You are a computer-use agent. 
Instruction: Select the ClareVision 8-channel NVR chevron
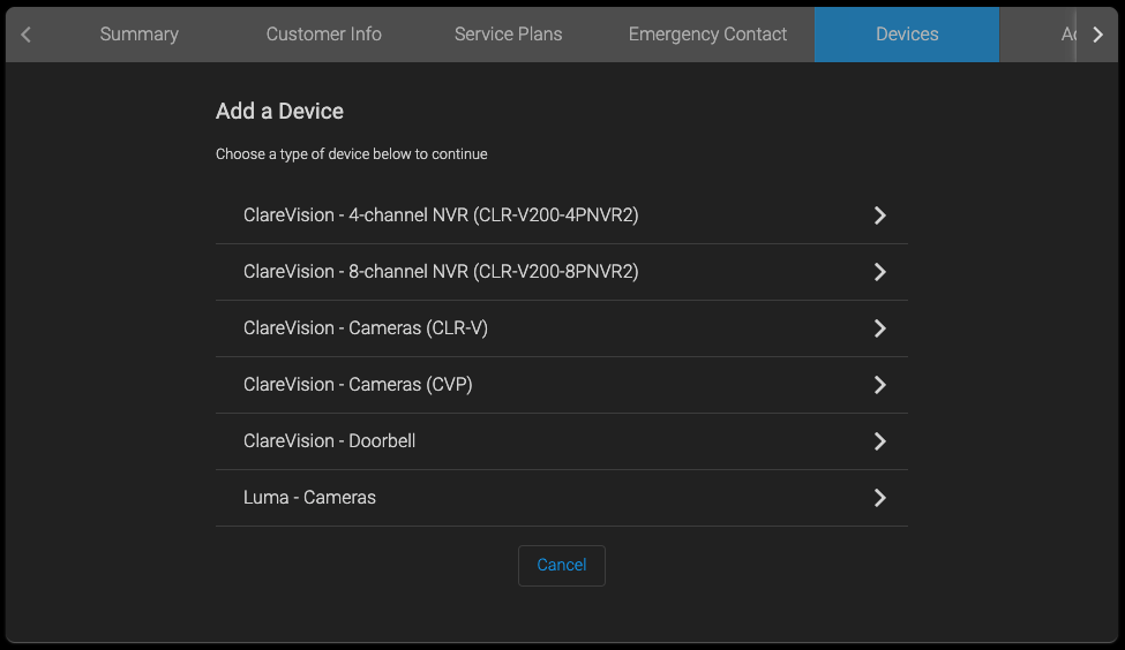tap(879, 271)
